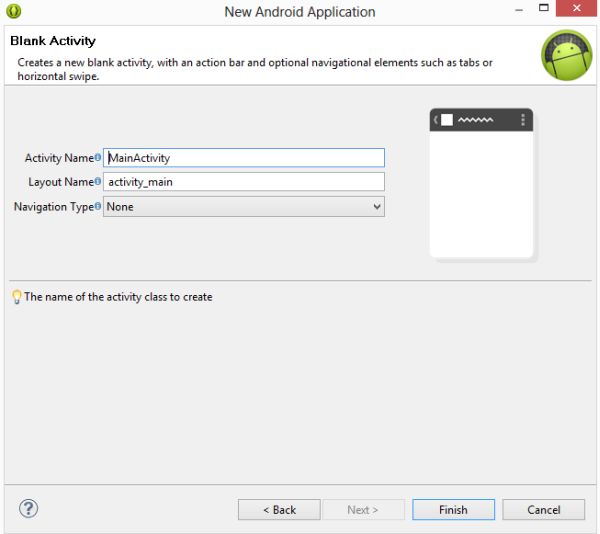Close the wizard with the red X

coord(576,8)
